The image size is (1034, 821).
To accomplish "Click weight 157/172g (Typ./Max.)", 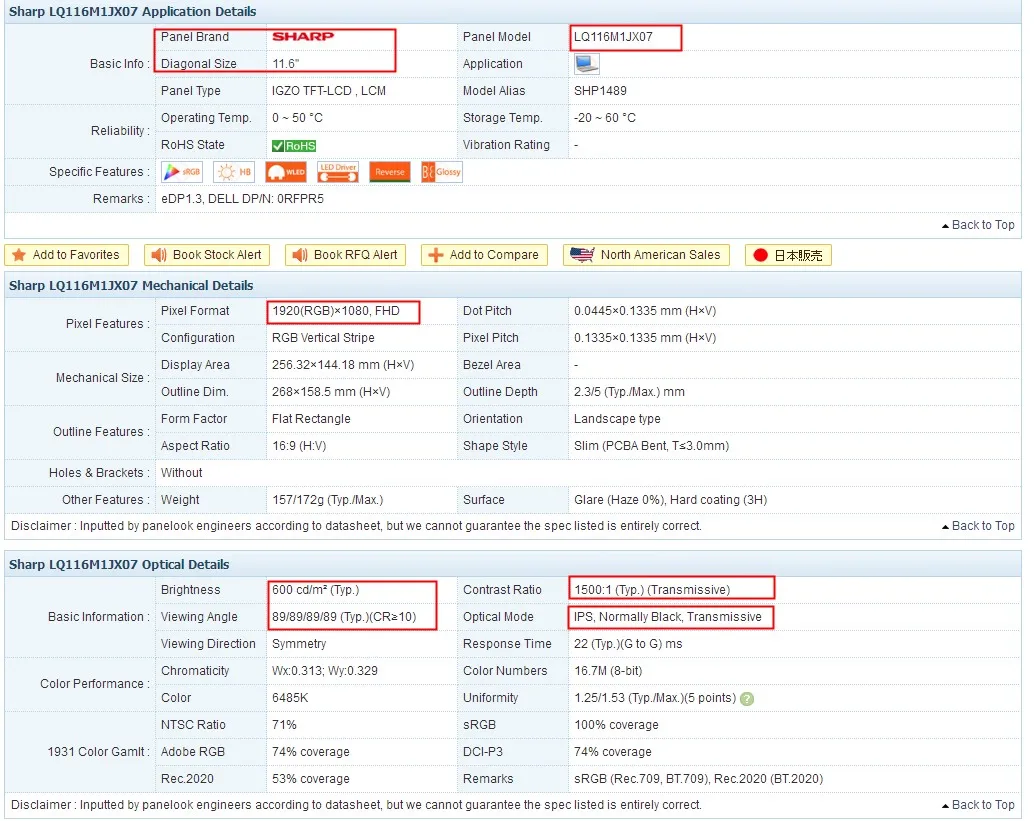I will [328, 501].
